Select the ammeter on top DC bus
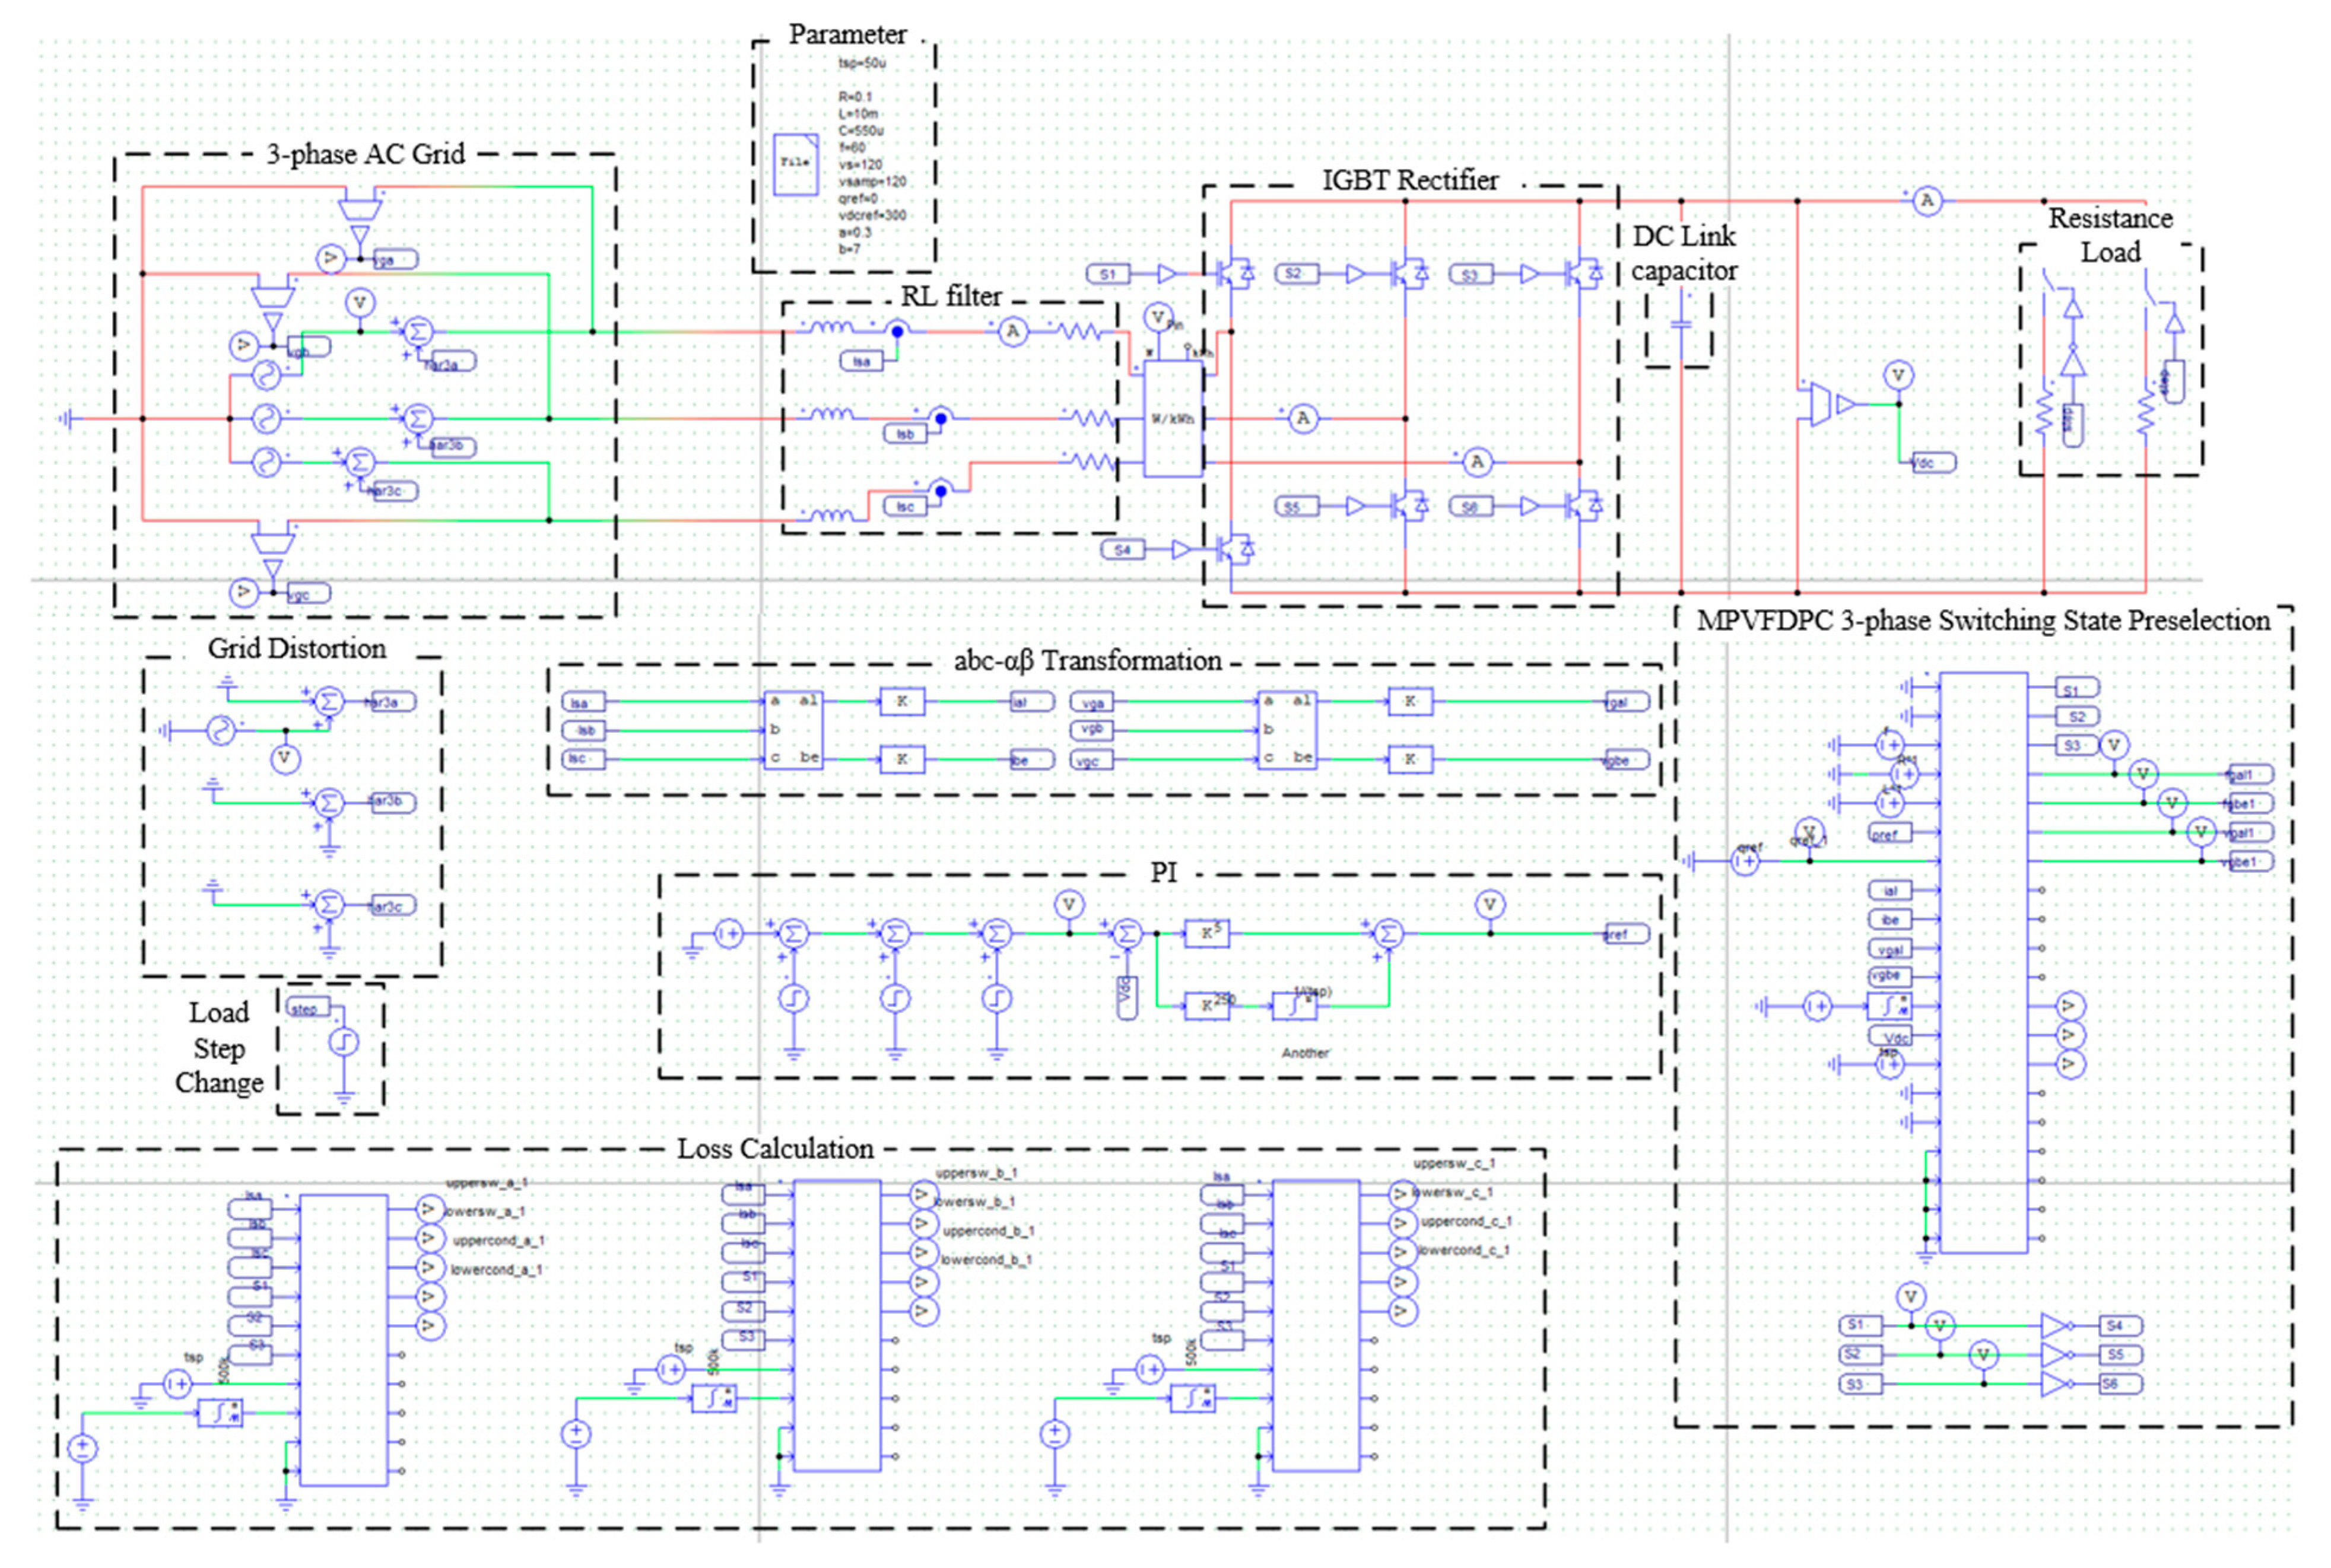This screenshot has width=2331, height=1568. pyautogui.click(x=1927, y=201)
